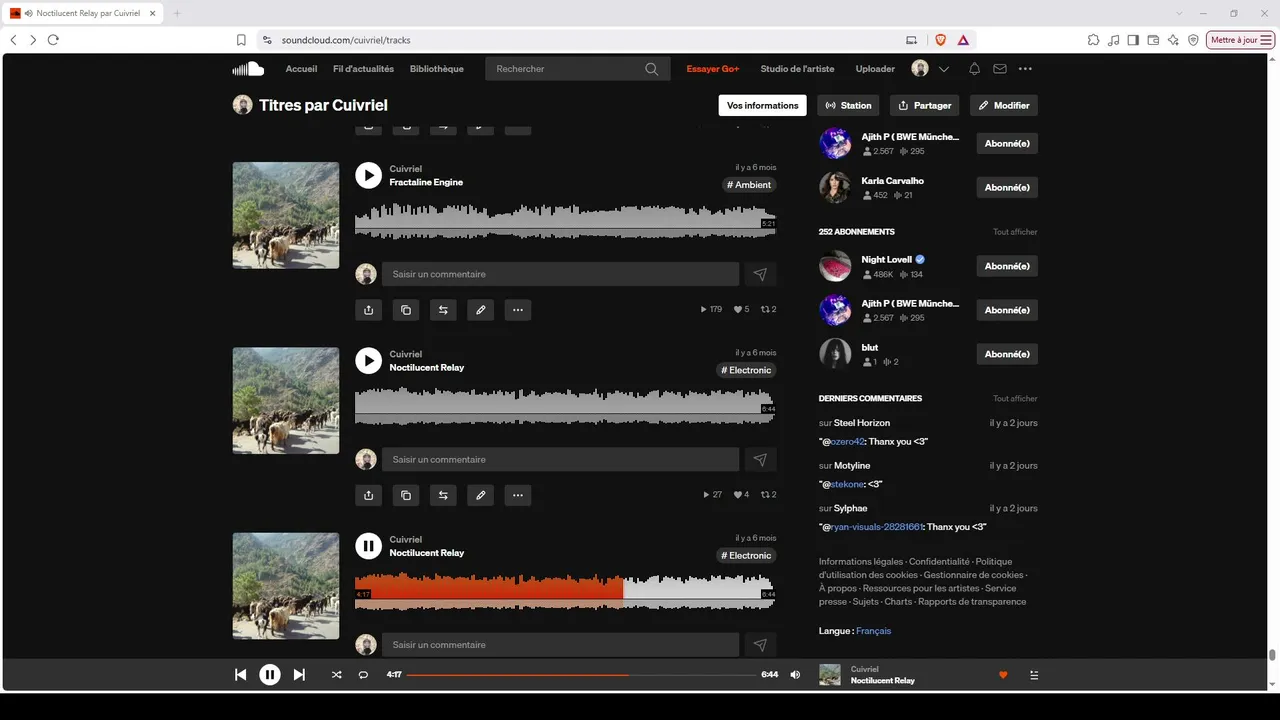Open more options for Noctilucent Relay with 27 plays
Screen dimensions: 1280x720
(x=517, y=495)
